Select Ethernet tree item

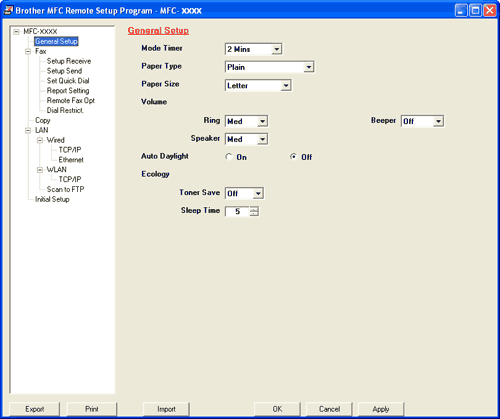(71, 160)
